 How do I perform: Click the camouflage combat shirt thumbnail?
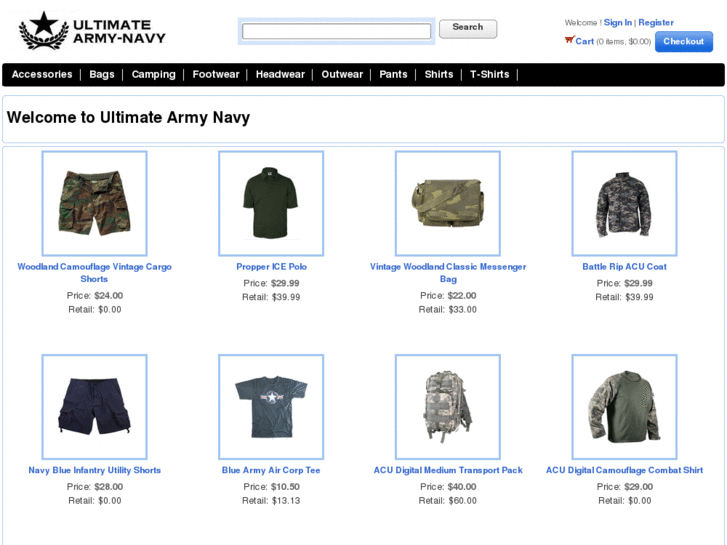click(625, 407)
